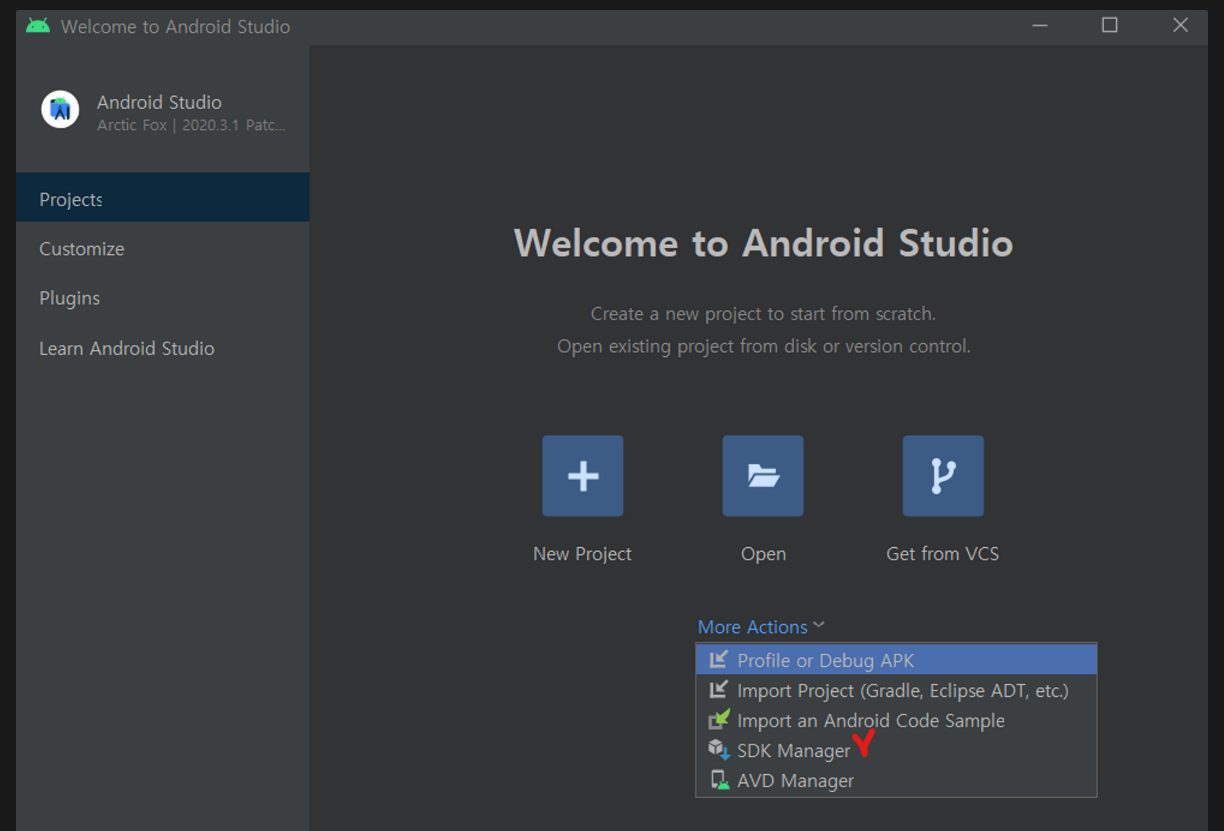Open AVD Manager from the menu
The image size is (1224, 831).
point(896,780)
